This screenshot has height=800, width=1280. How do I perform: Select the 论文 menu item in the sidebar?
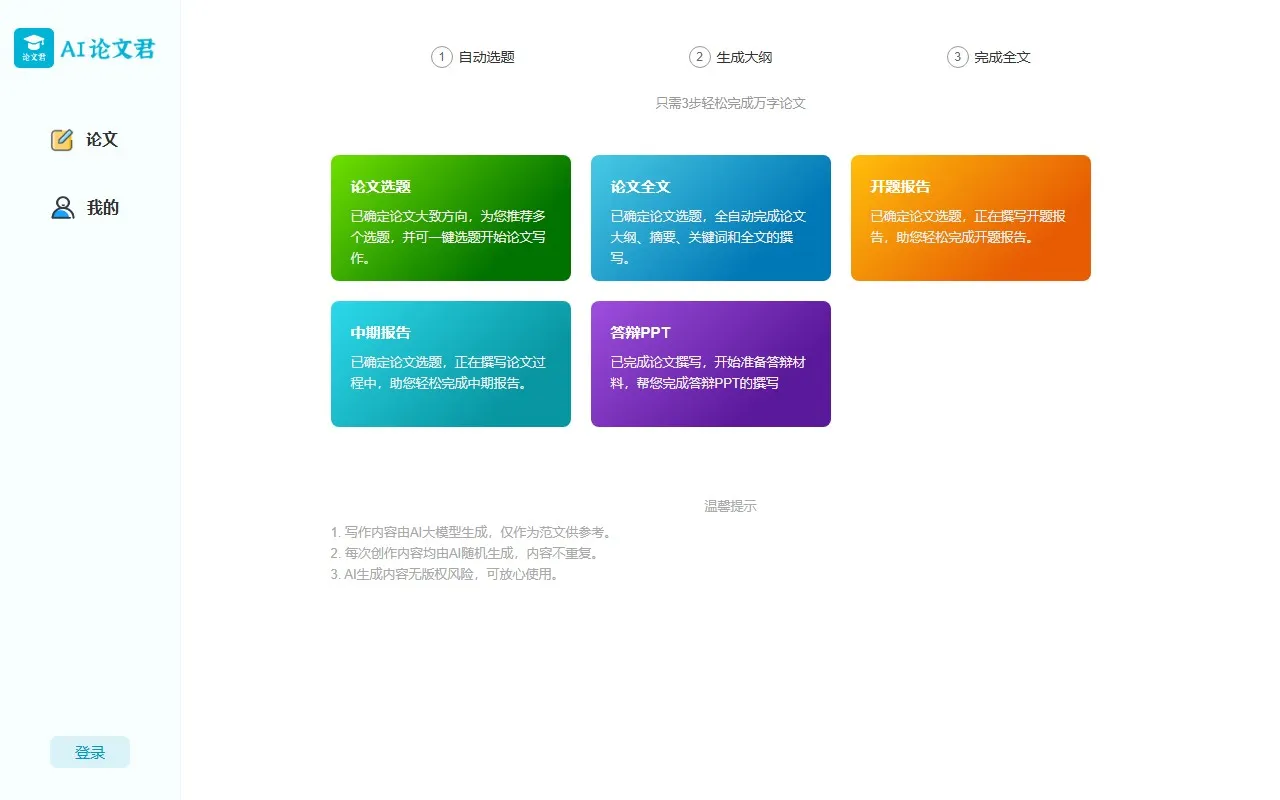click(x=99, y=139)
